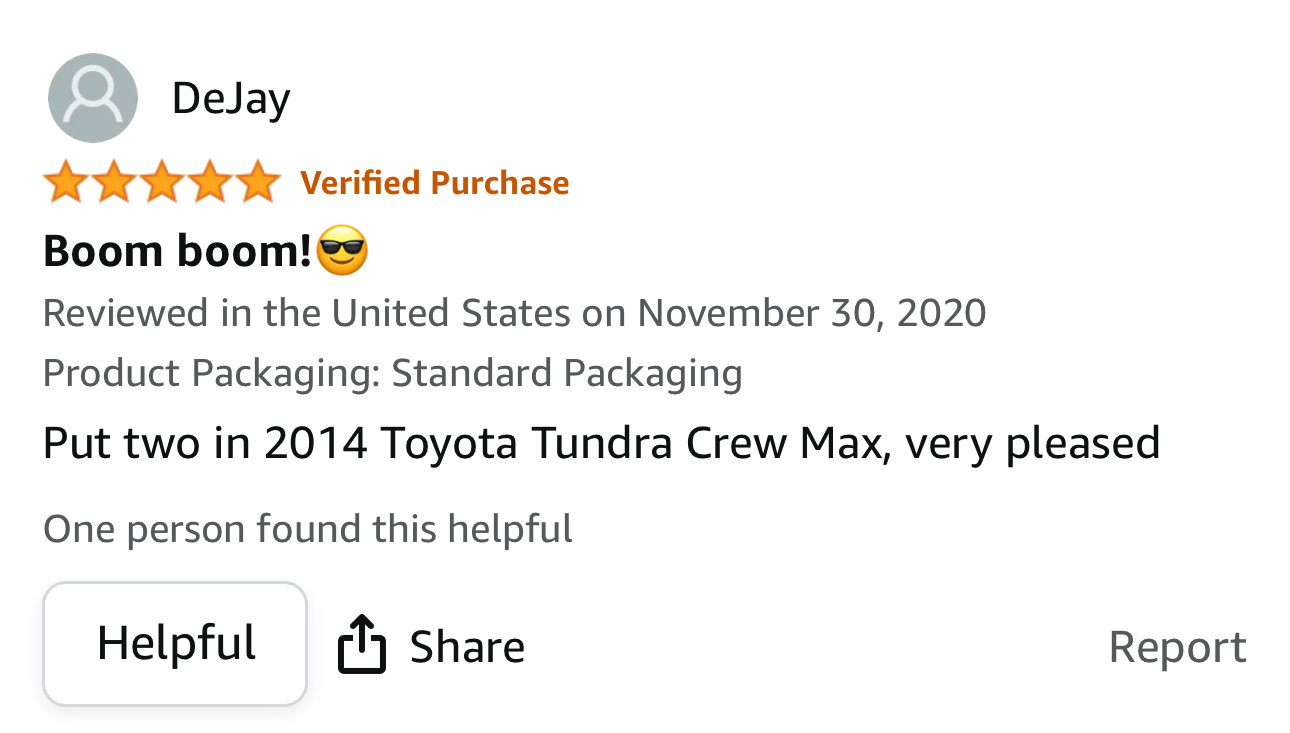Click the Verified Purchase label

coord(435,183)
